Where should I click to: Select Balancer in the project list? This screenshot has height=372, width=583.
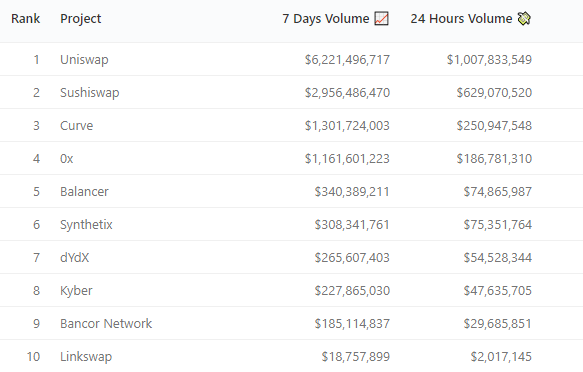84,192
